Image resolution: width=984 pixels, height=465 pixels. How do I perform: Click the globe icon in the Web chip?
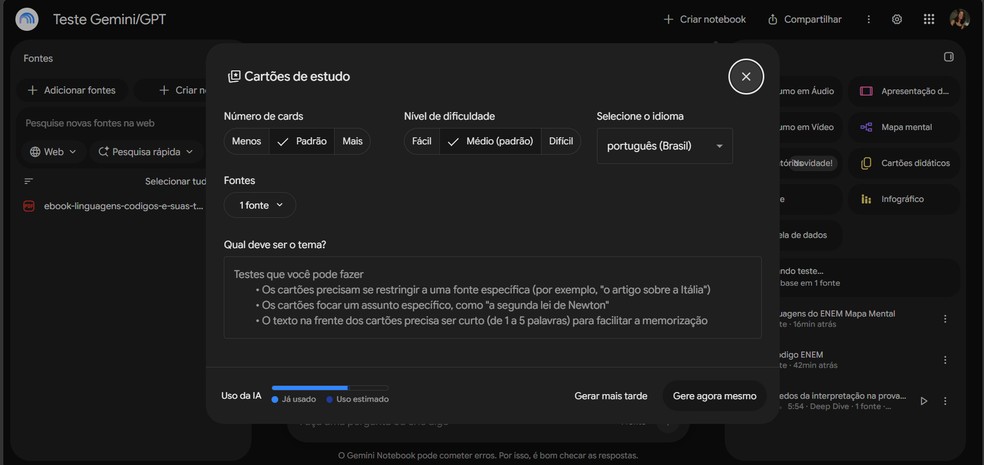pos(35,152)
